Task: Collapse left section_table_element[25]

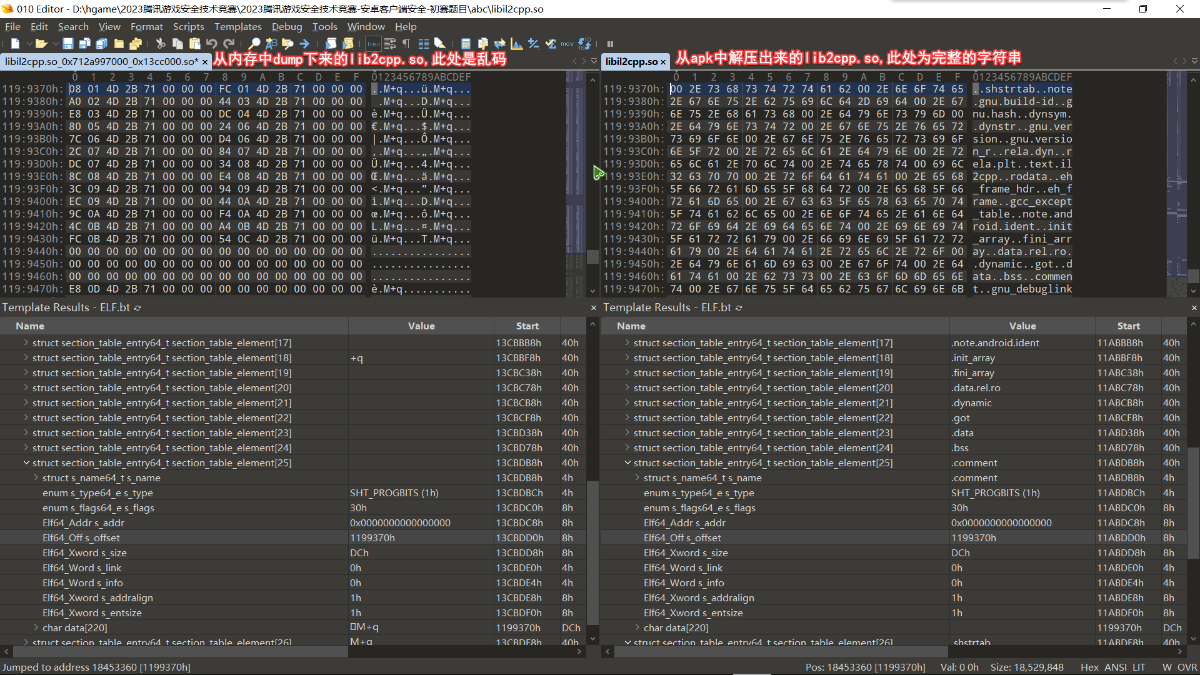Action: [26, 463]
